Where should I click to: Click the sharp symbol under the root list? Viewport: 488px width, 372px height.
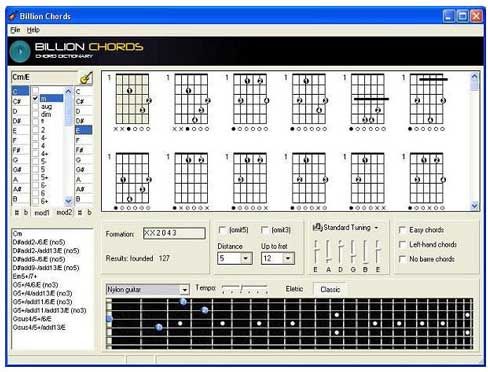(x=16, y=212)
